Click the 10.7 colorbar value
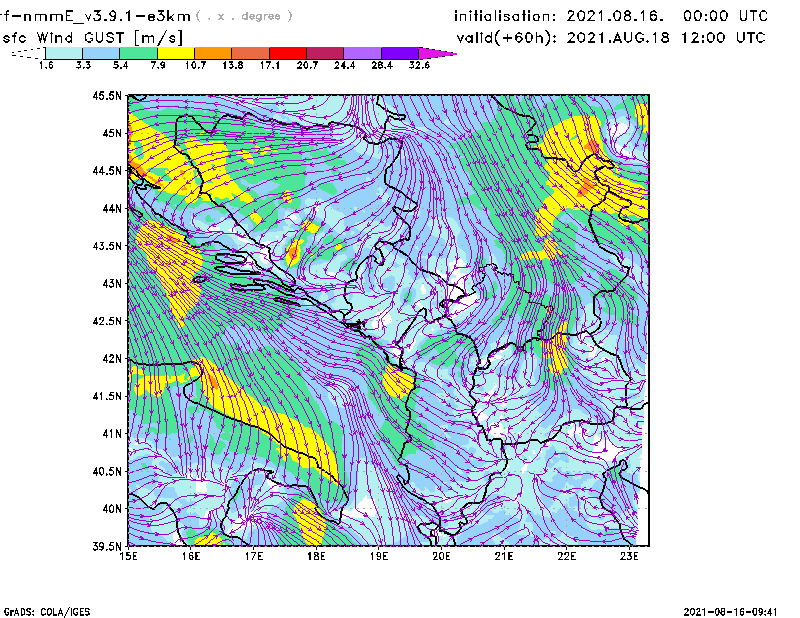This screenshot has height=618, width=800. point(195,65)
